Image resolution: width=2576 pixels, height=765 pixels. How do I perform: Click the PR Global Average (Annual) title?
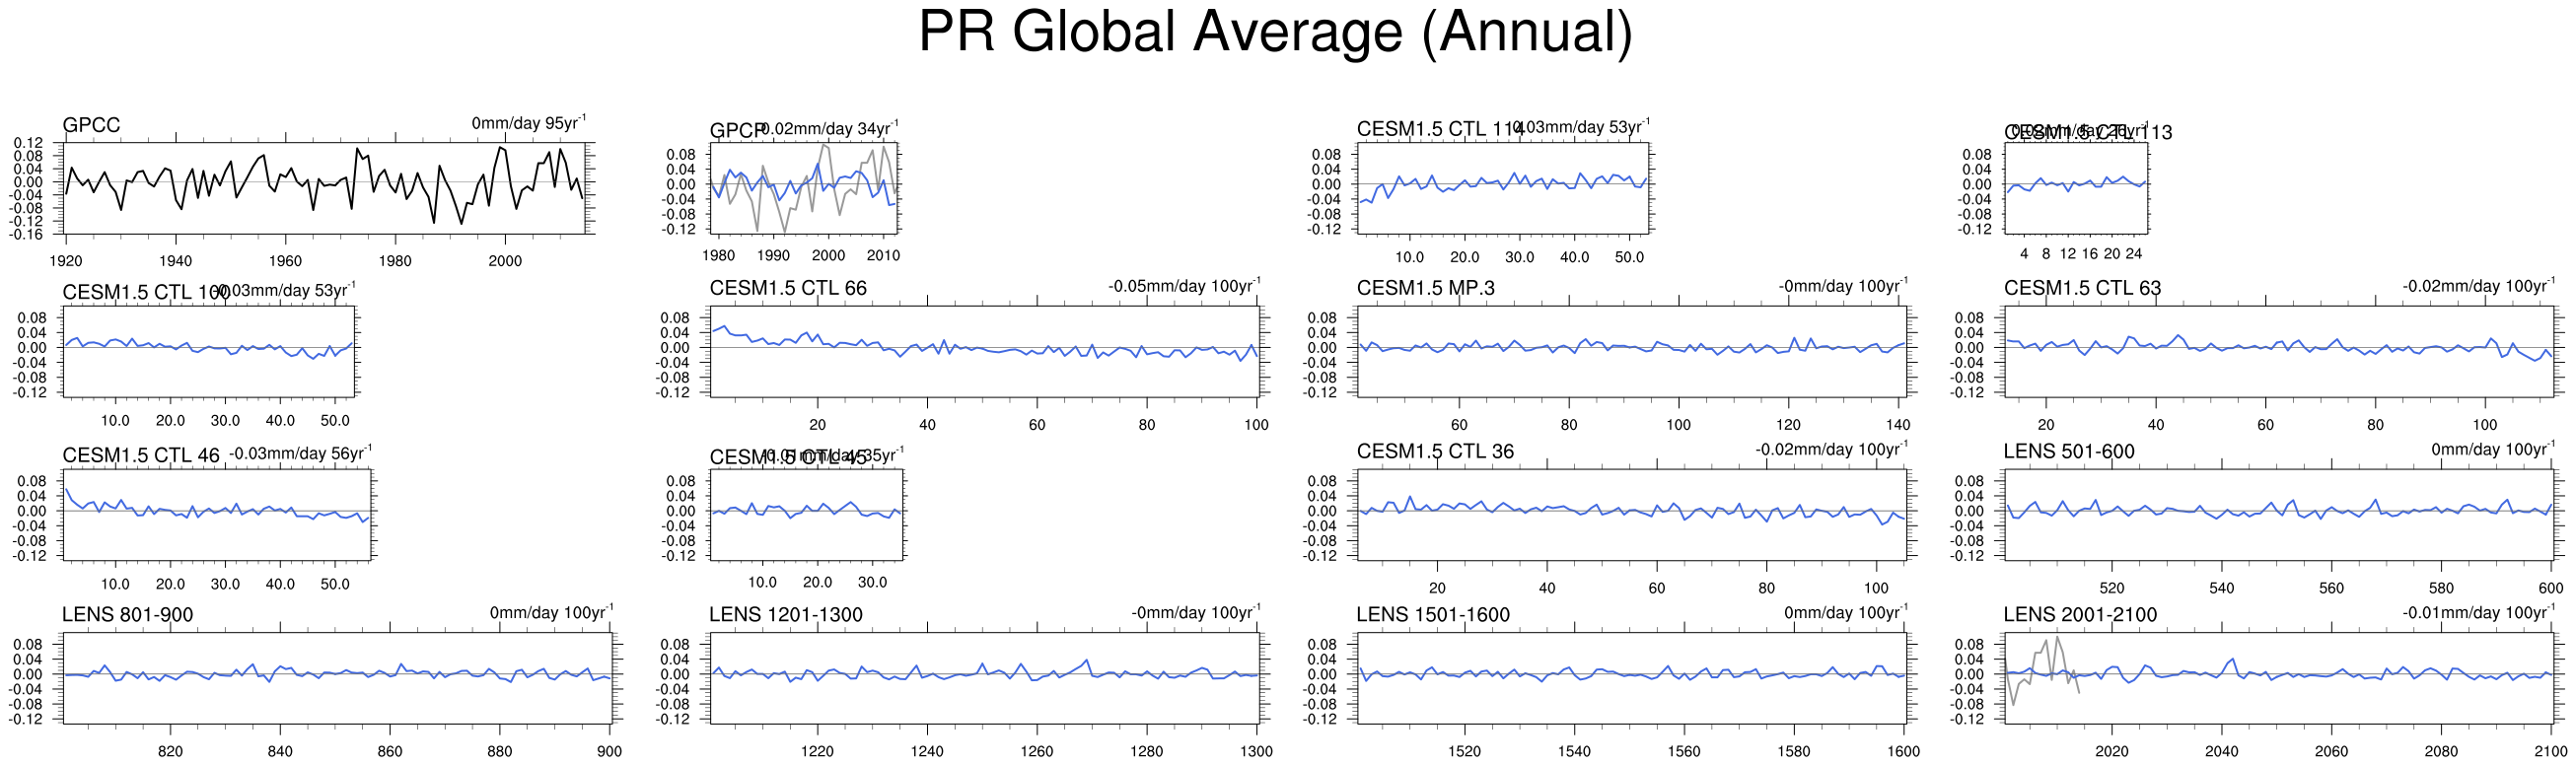(1275, 32)
